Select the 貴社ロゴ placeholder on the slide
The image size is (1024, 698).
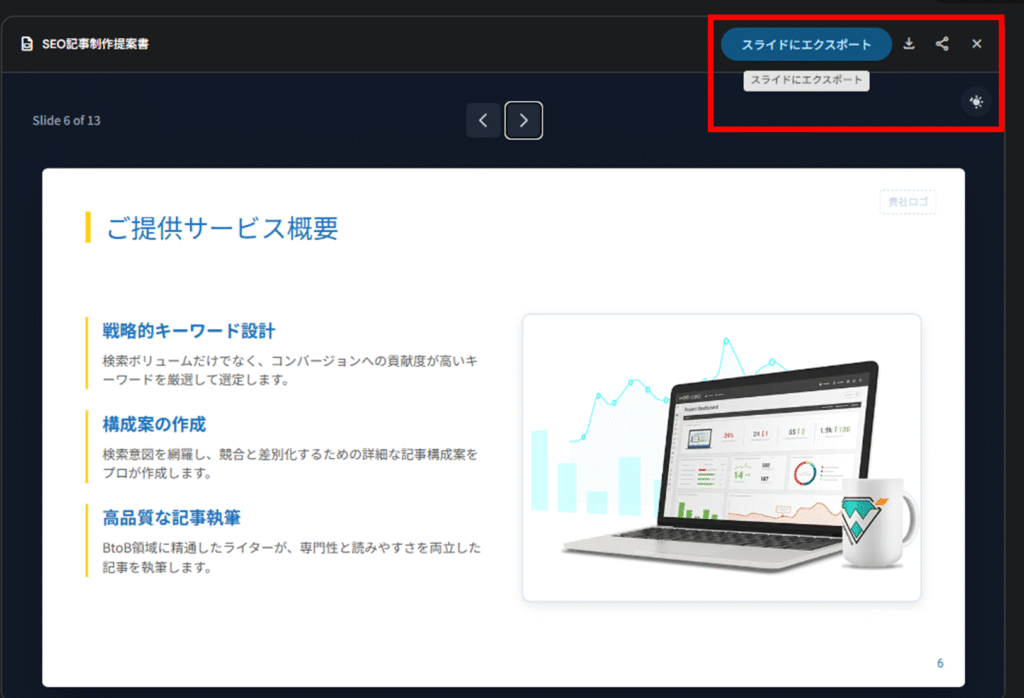pos(908,202)
